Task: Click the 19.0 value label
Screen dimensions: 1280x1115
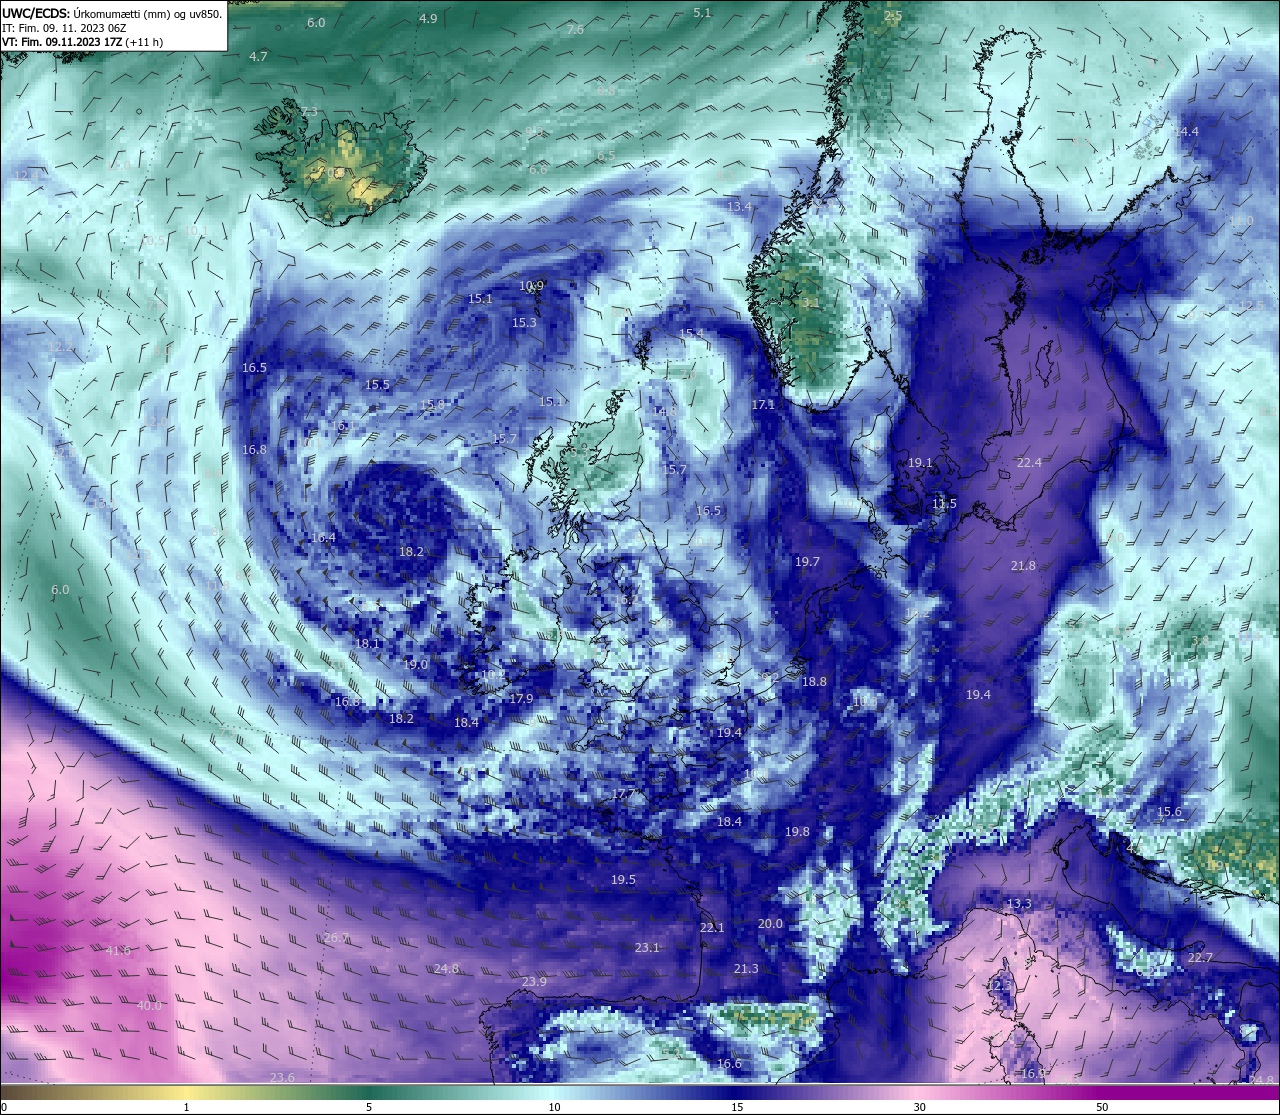Action: 416,665
